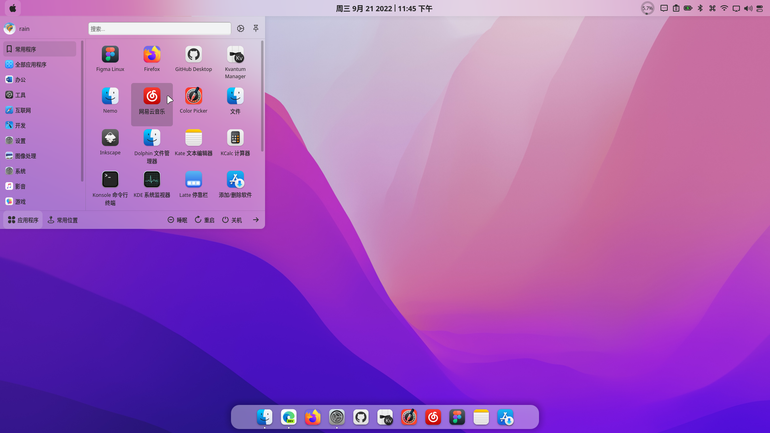
Task: Open the 文件 app in launcher
Action: click(x=235, y=100)
